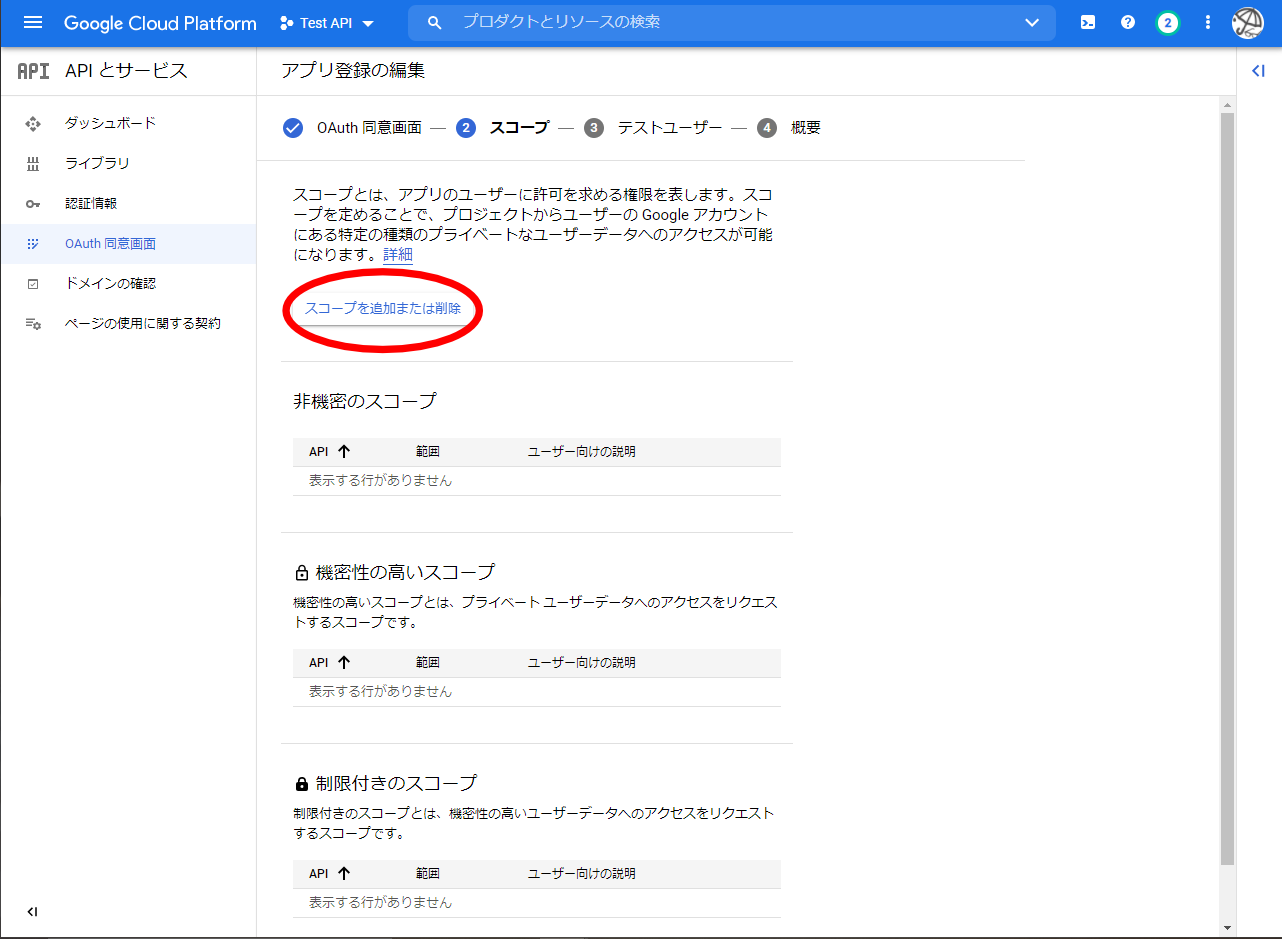
Task: Click 範囲 header in restricted scopes table
Action: 428,873
